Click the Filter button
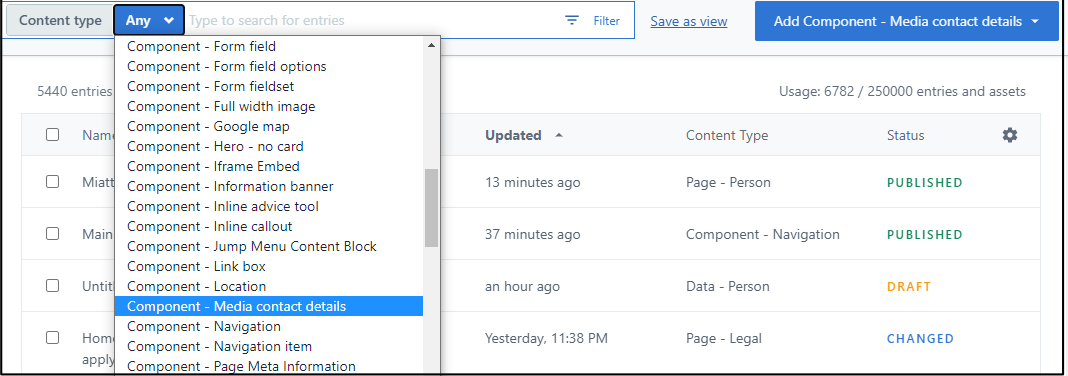Screen dimensions: 1068x376 [593, 20]
